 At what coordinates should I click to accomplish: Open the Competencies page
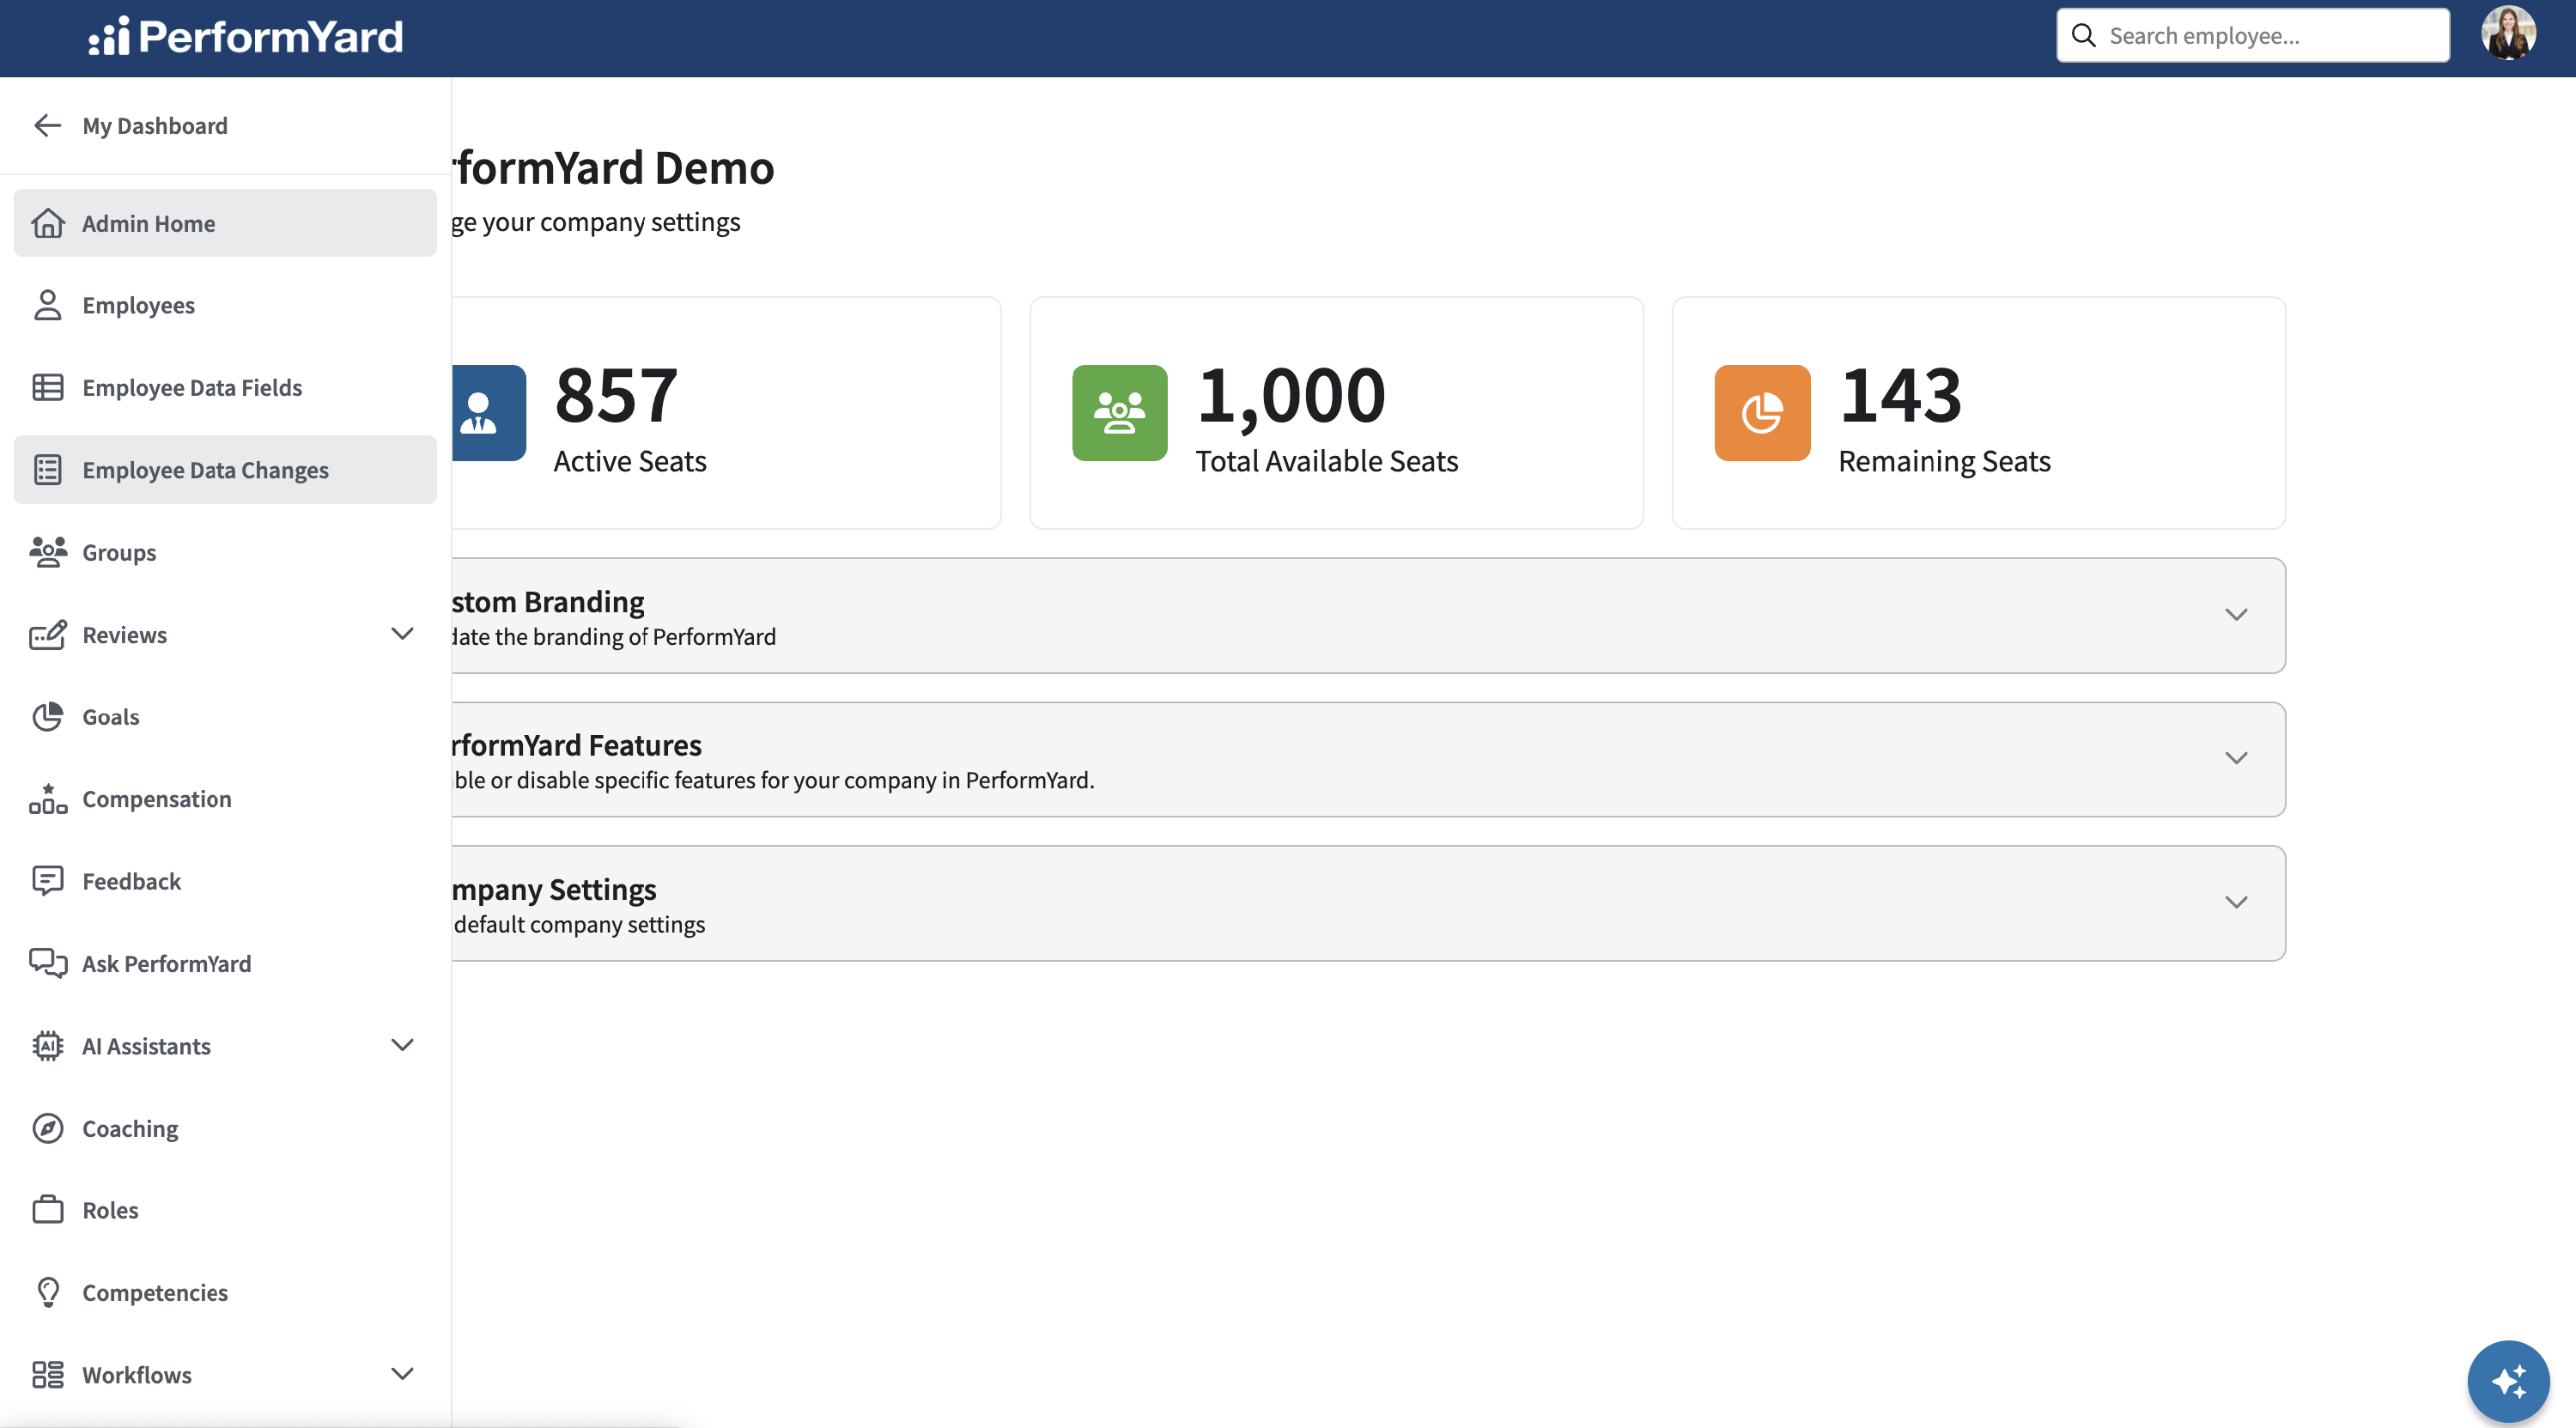225,1292
